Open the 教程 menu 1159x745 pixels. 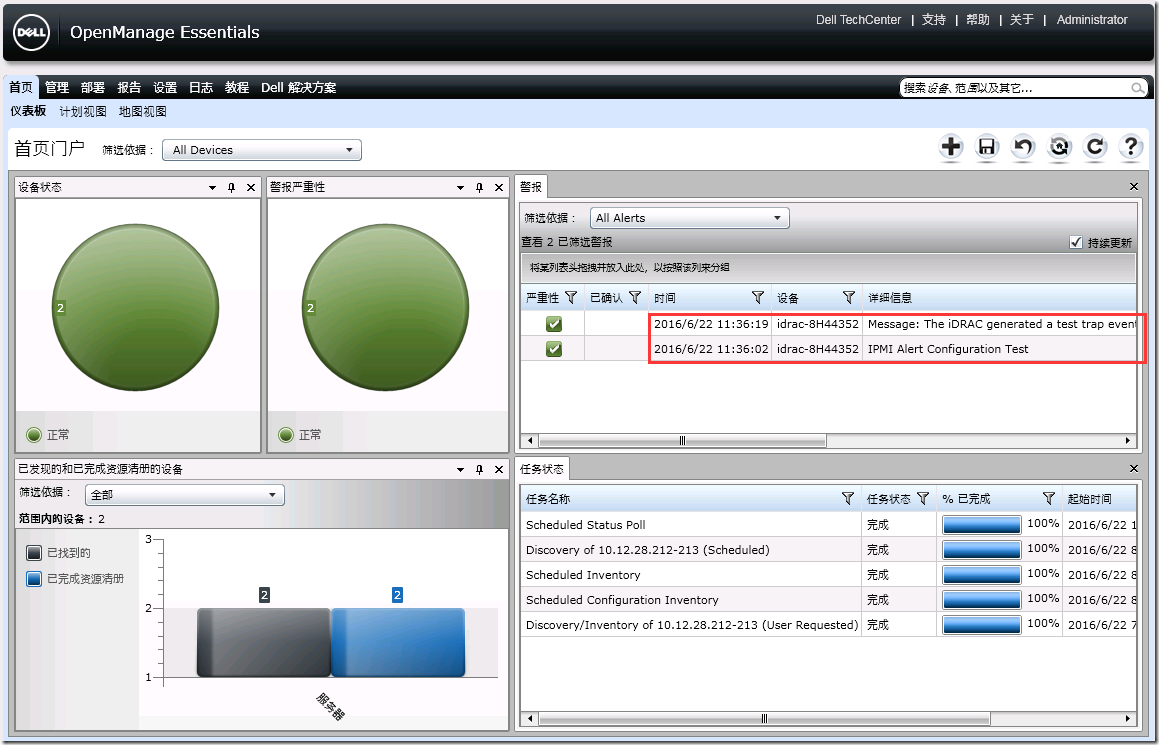[x=237, y=87]
